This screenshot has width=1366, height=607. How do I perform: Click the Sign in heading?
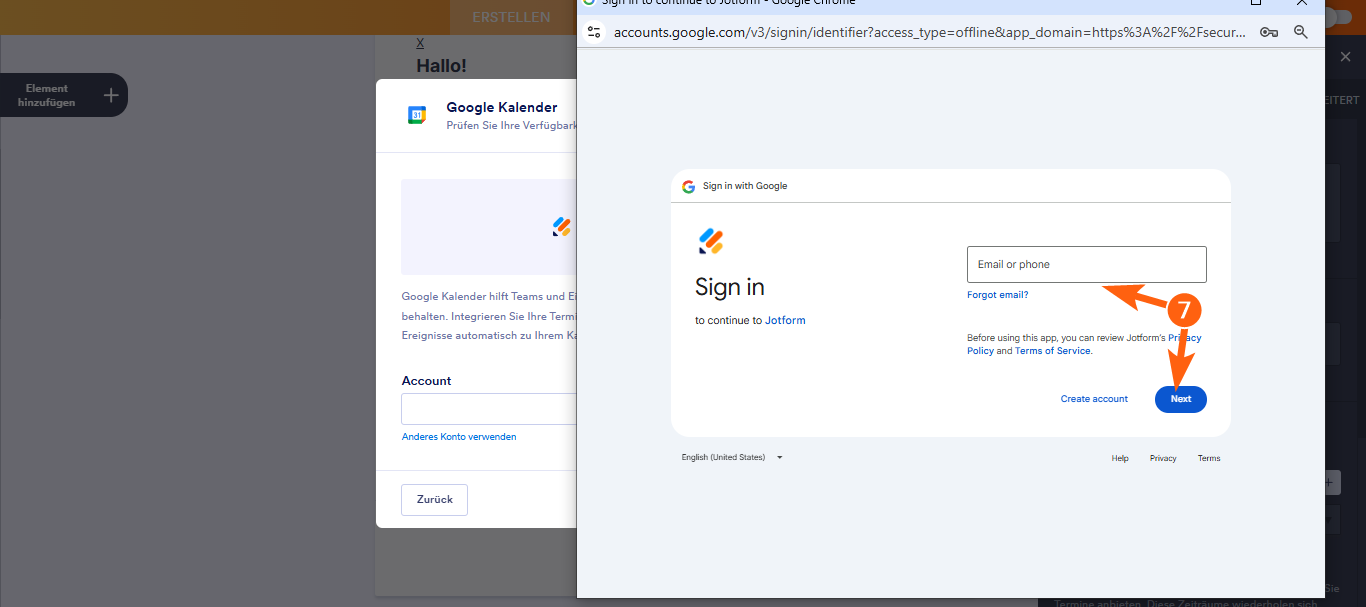point(730,287)
